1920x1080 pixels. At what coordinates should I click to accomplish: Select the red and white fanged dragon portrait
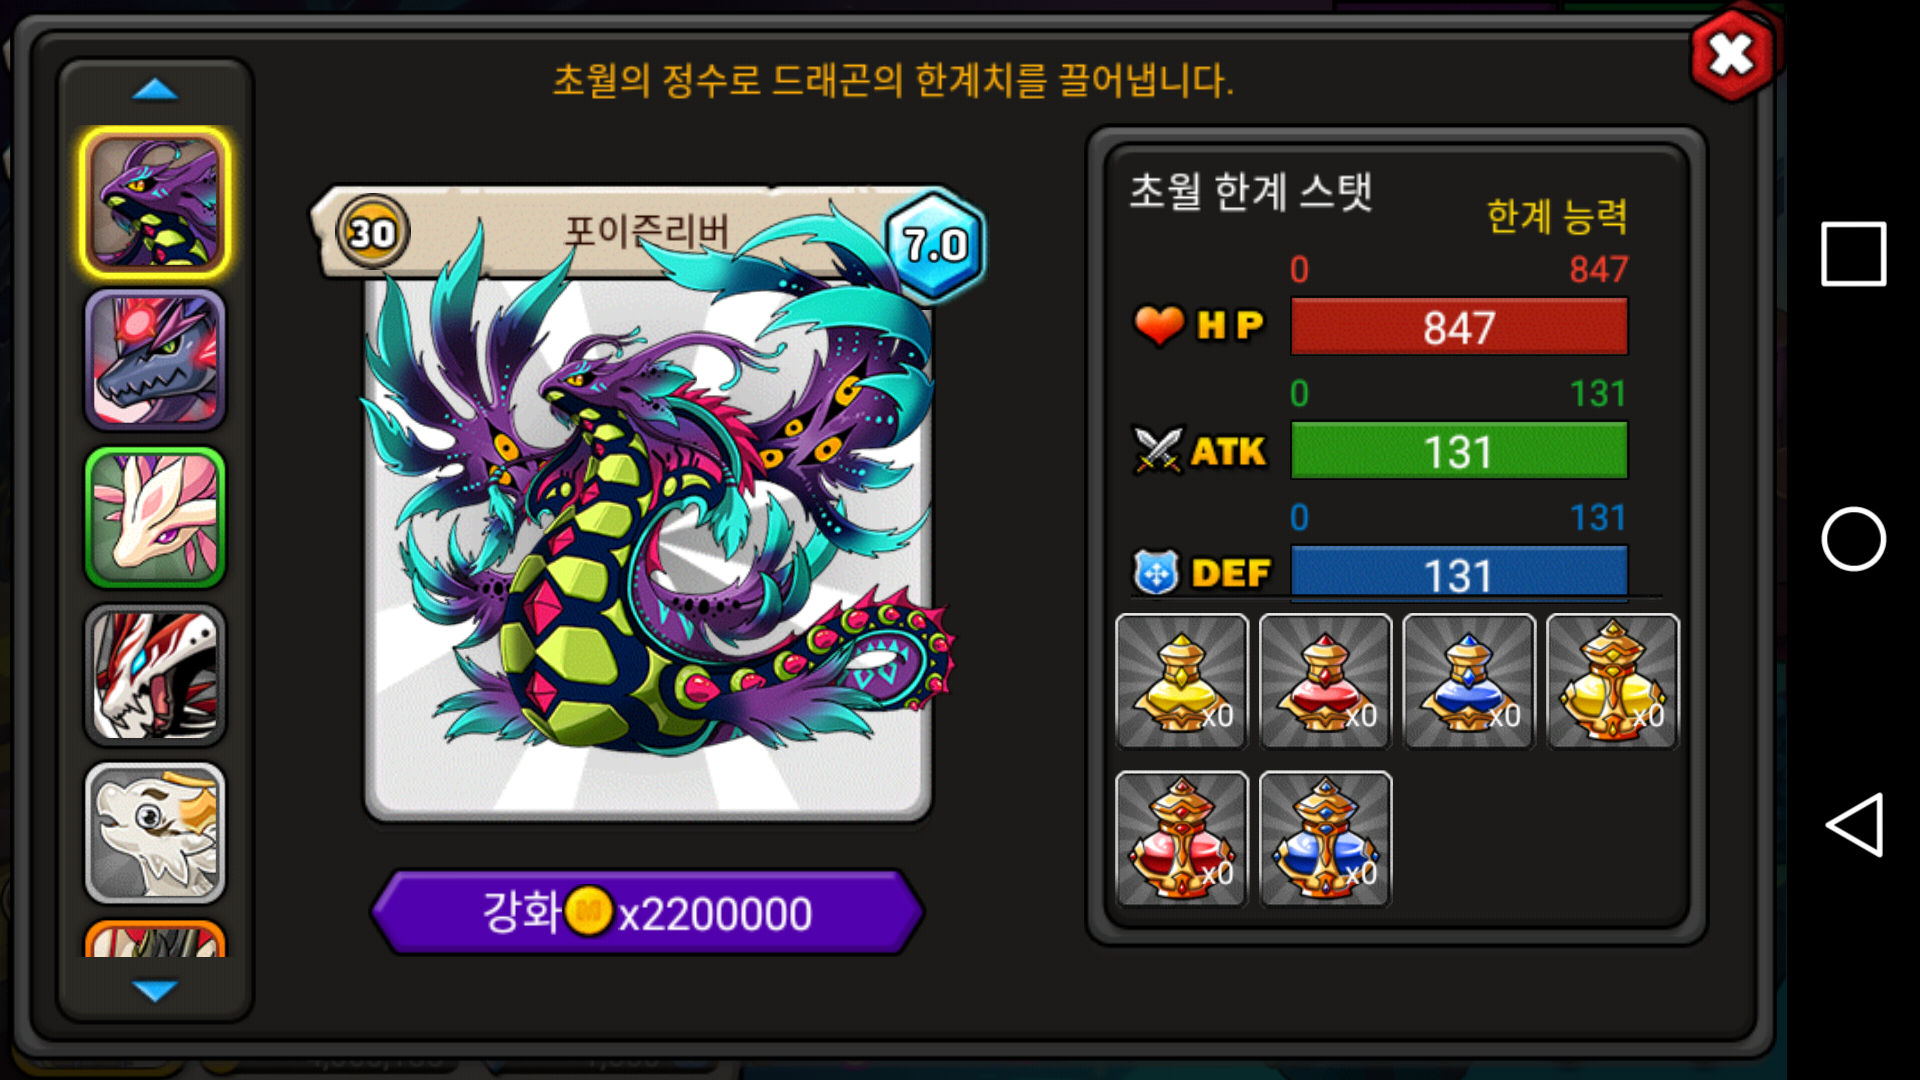coord(155,675)
